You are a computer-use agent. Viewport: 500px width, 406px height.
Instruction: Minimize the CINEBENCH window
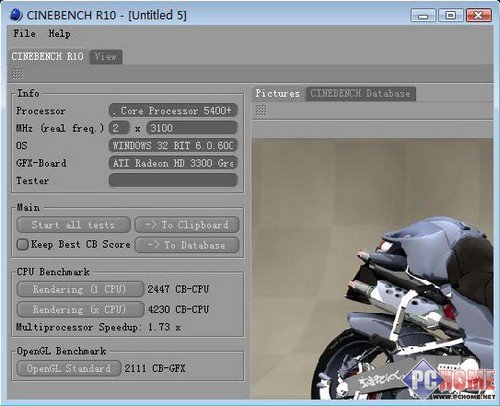coord(423,15)
